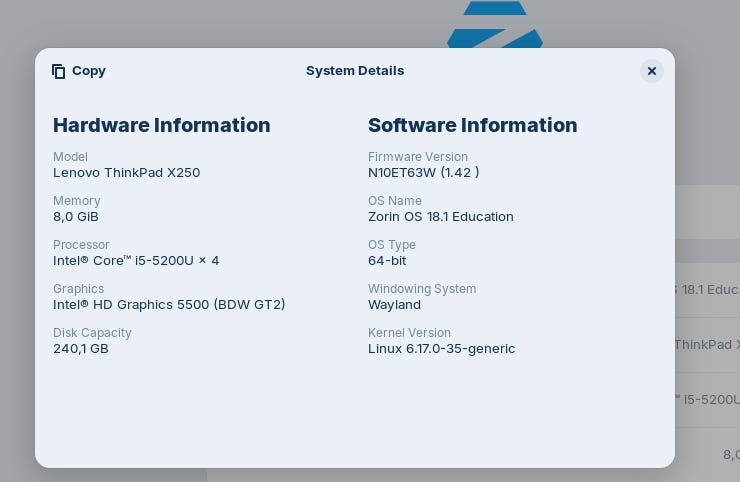
Task: Click the Intel Core i5-5200U processor value
Action: point(136,261)
